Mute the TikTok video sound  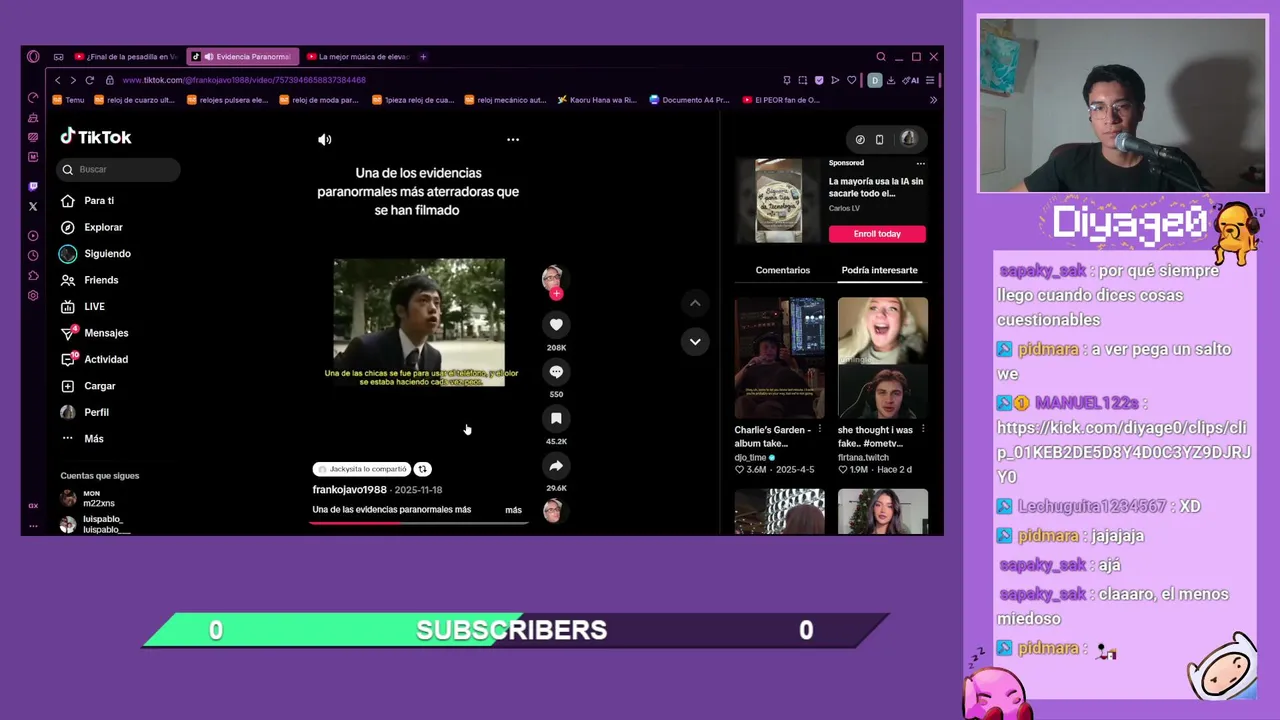coord(324,140)
